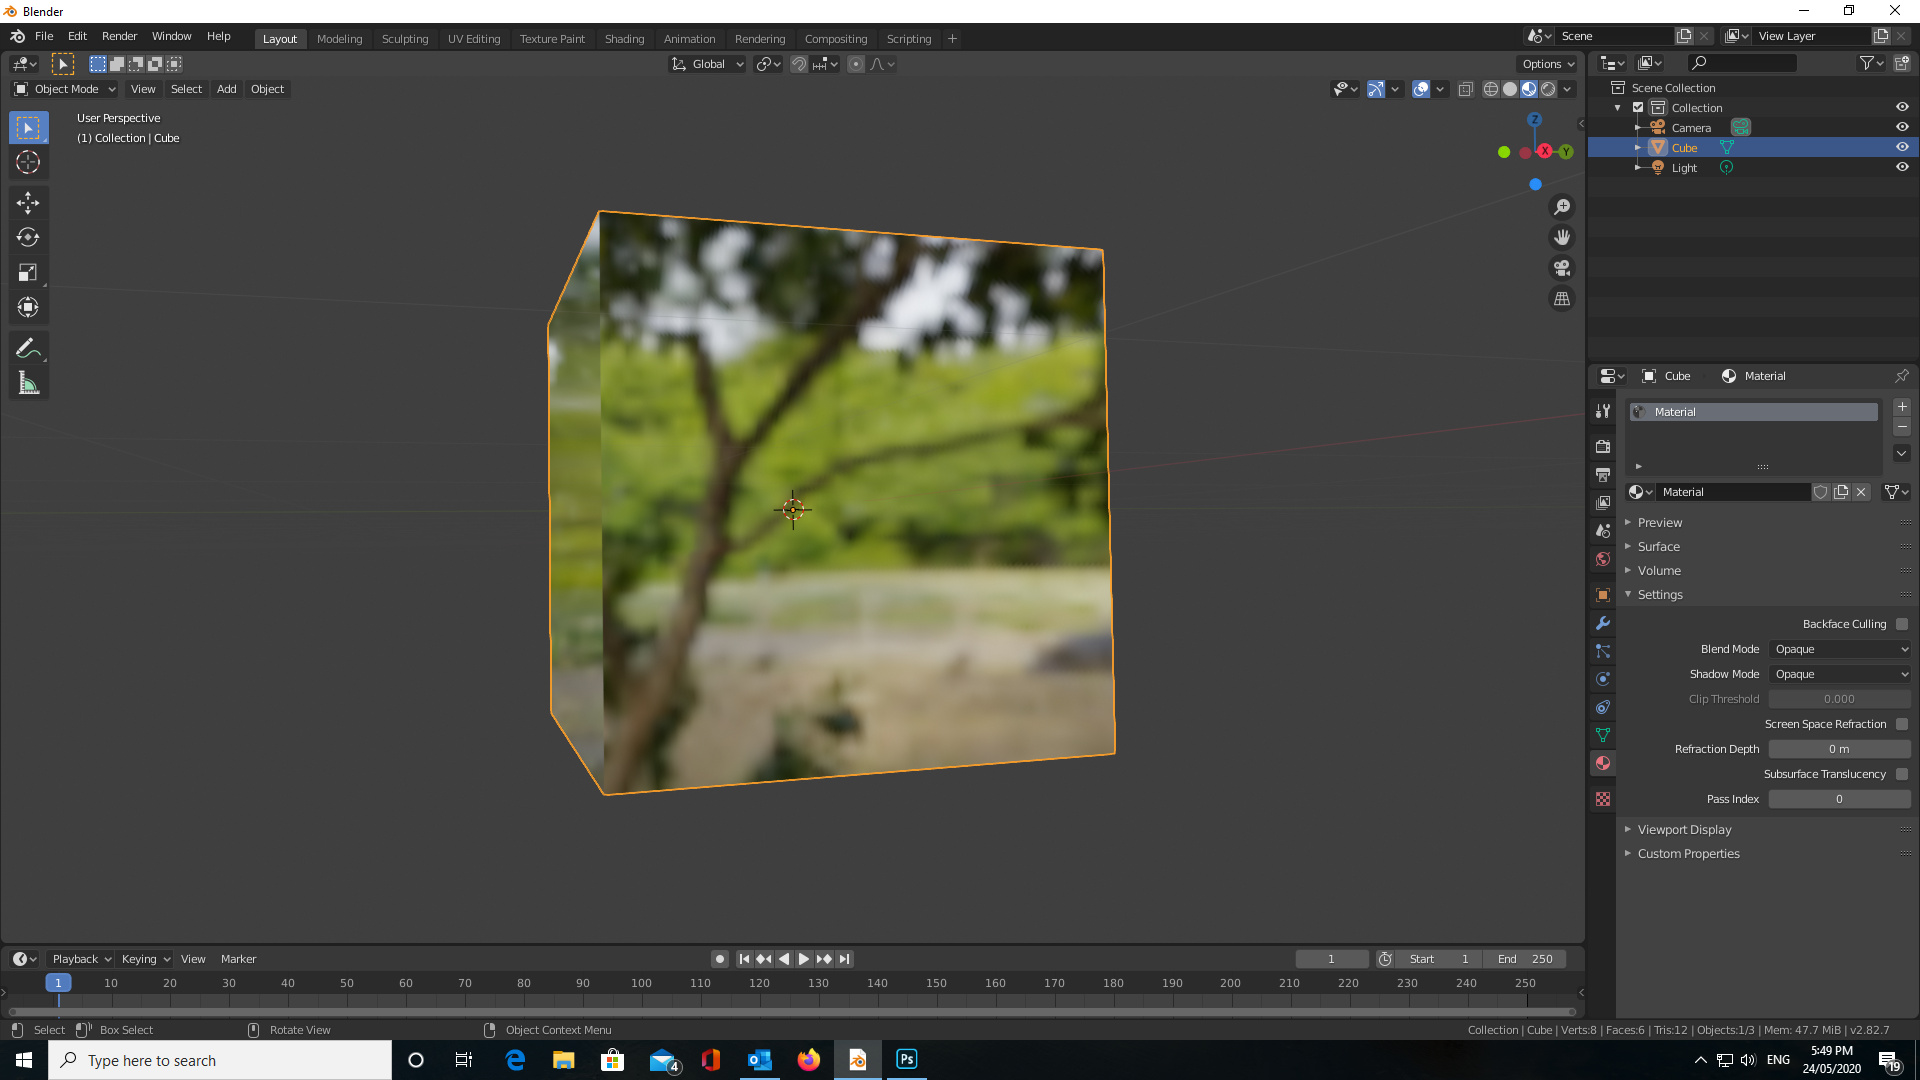Viewport: 1920px width, 1080px height.
Task: Select the Cursor tool in the toolbar
Action: (x=28, y=162)
